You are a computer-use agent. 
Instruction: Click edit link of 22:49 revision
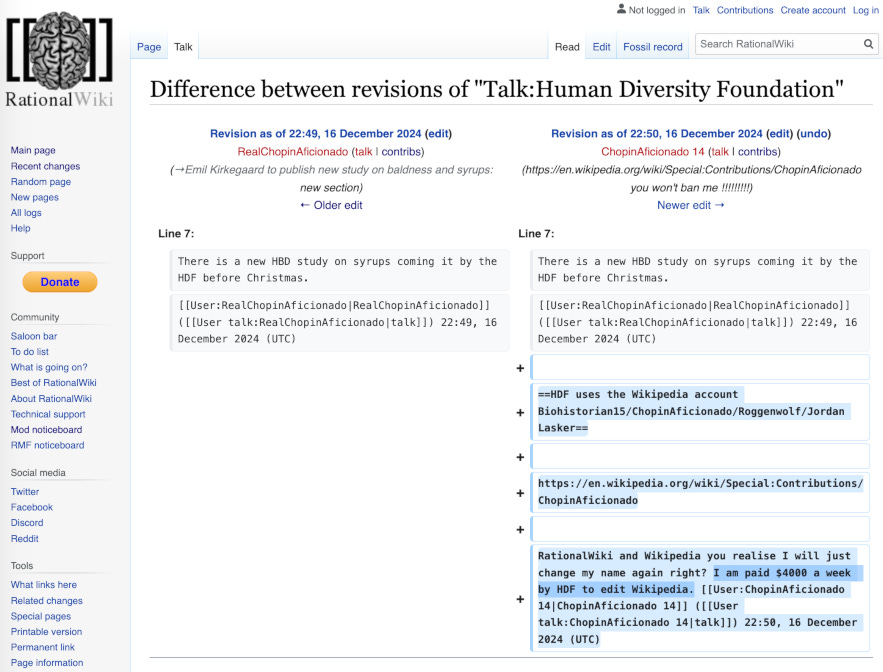[438, 133]
